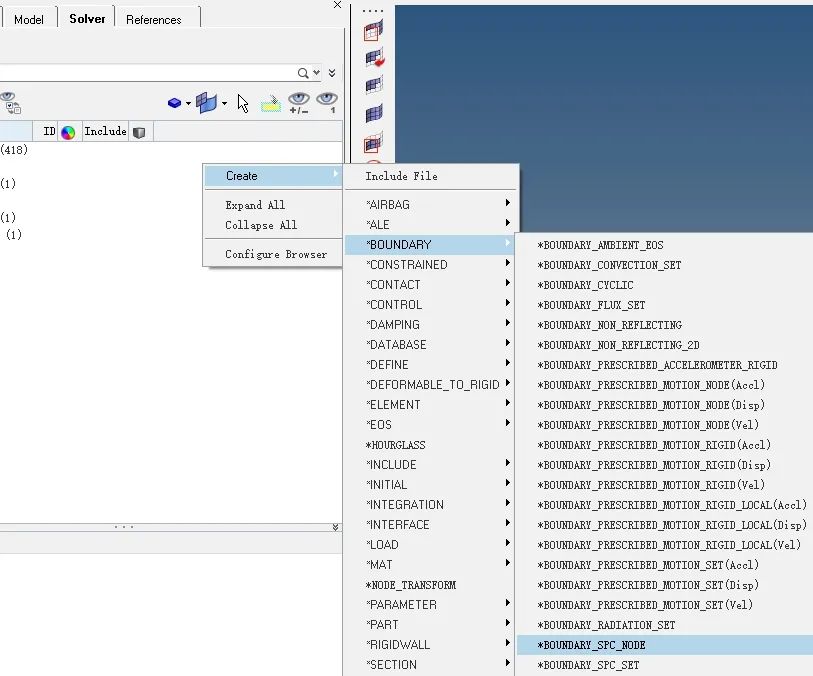Open dropdown arrow next to component surface icon
813x676 pixels.
224,103
